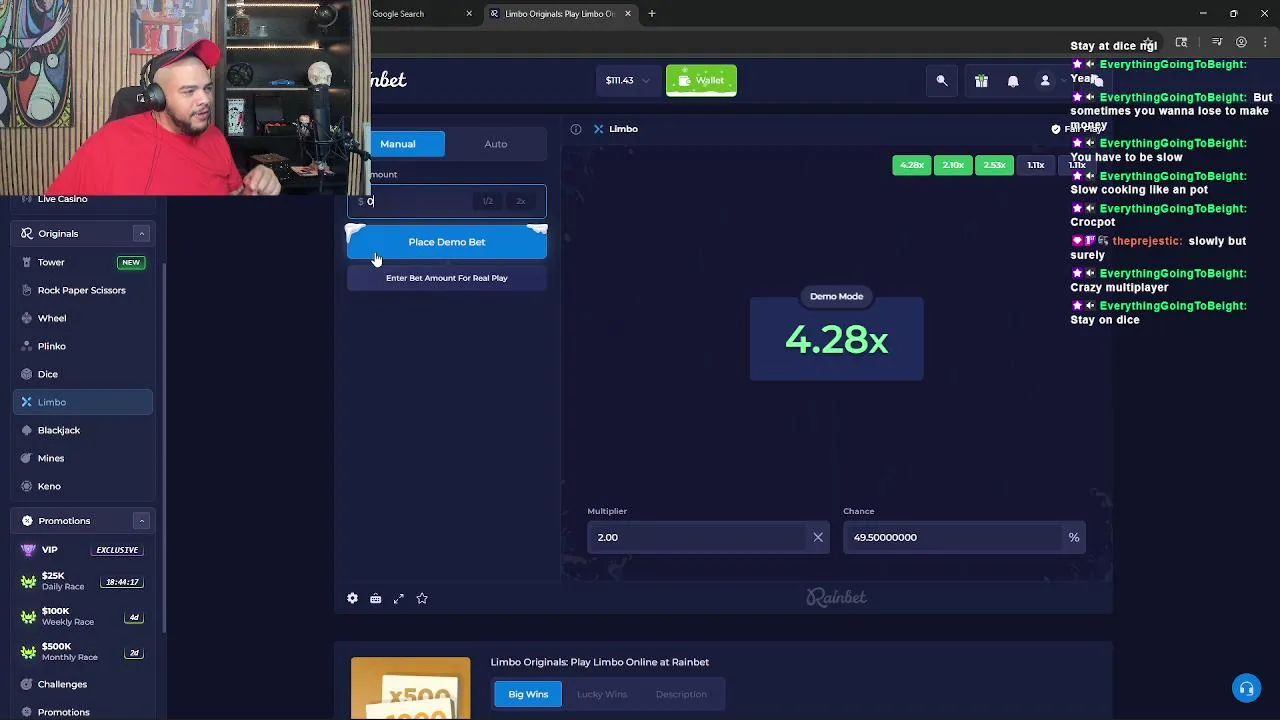Click Enter Bet Amount For Real Play
Screen dimensions: 1280x720
point(447,278)
